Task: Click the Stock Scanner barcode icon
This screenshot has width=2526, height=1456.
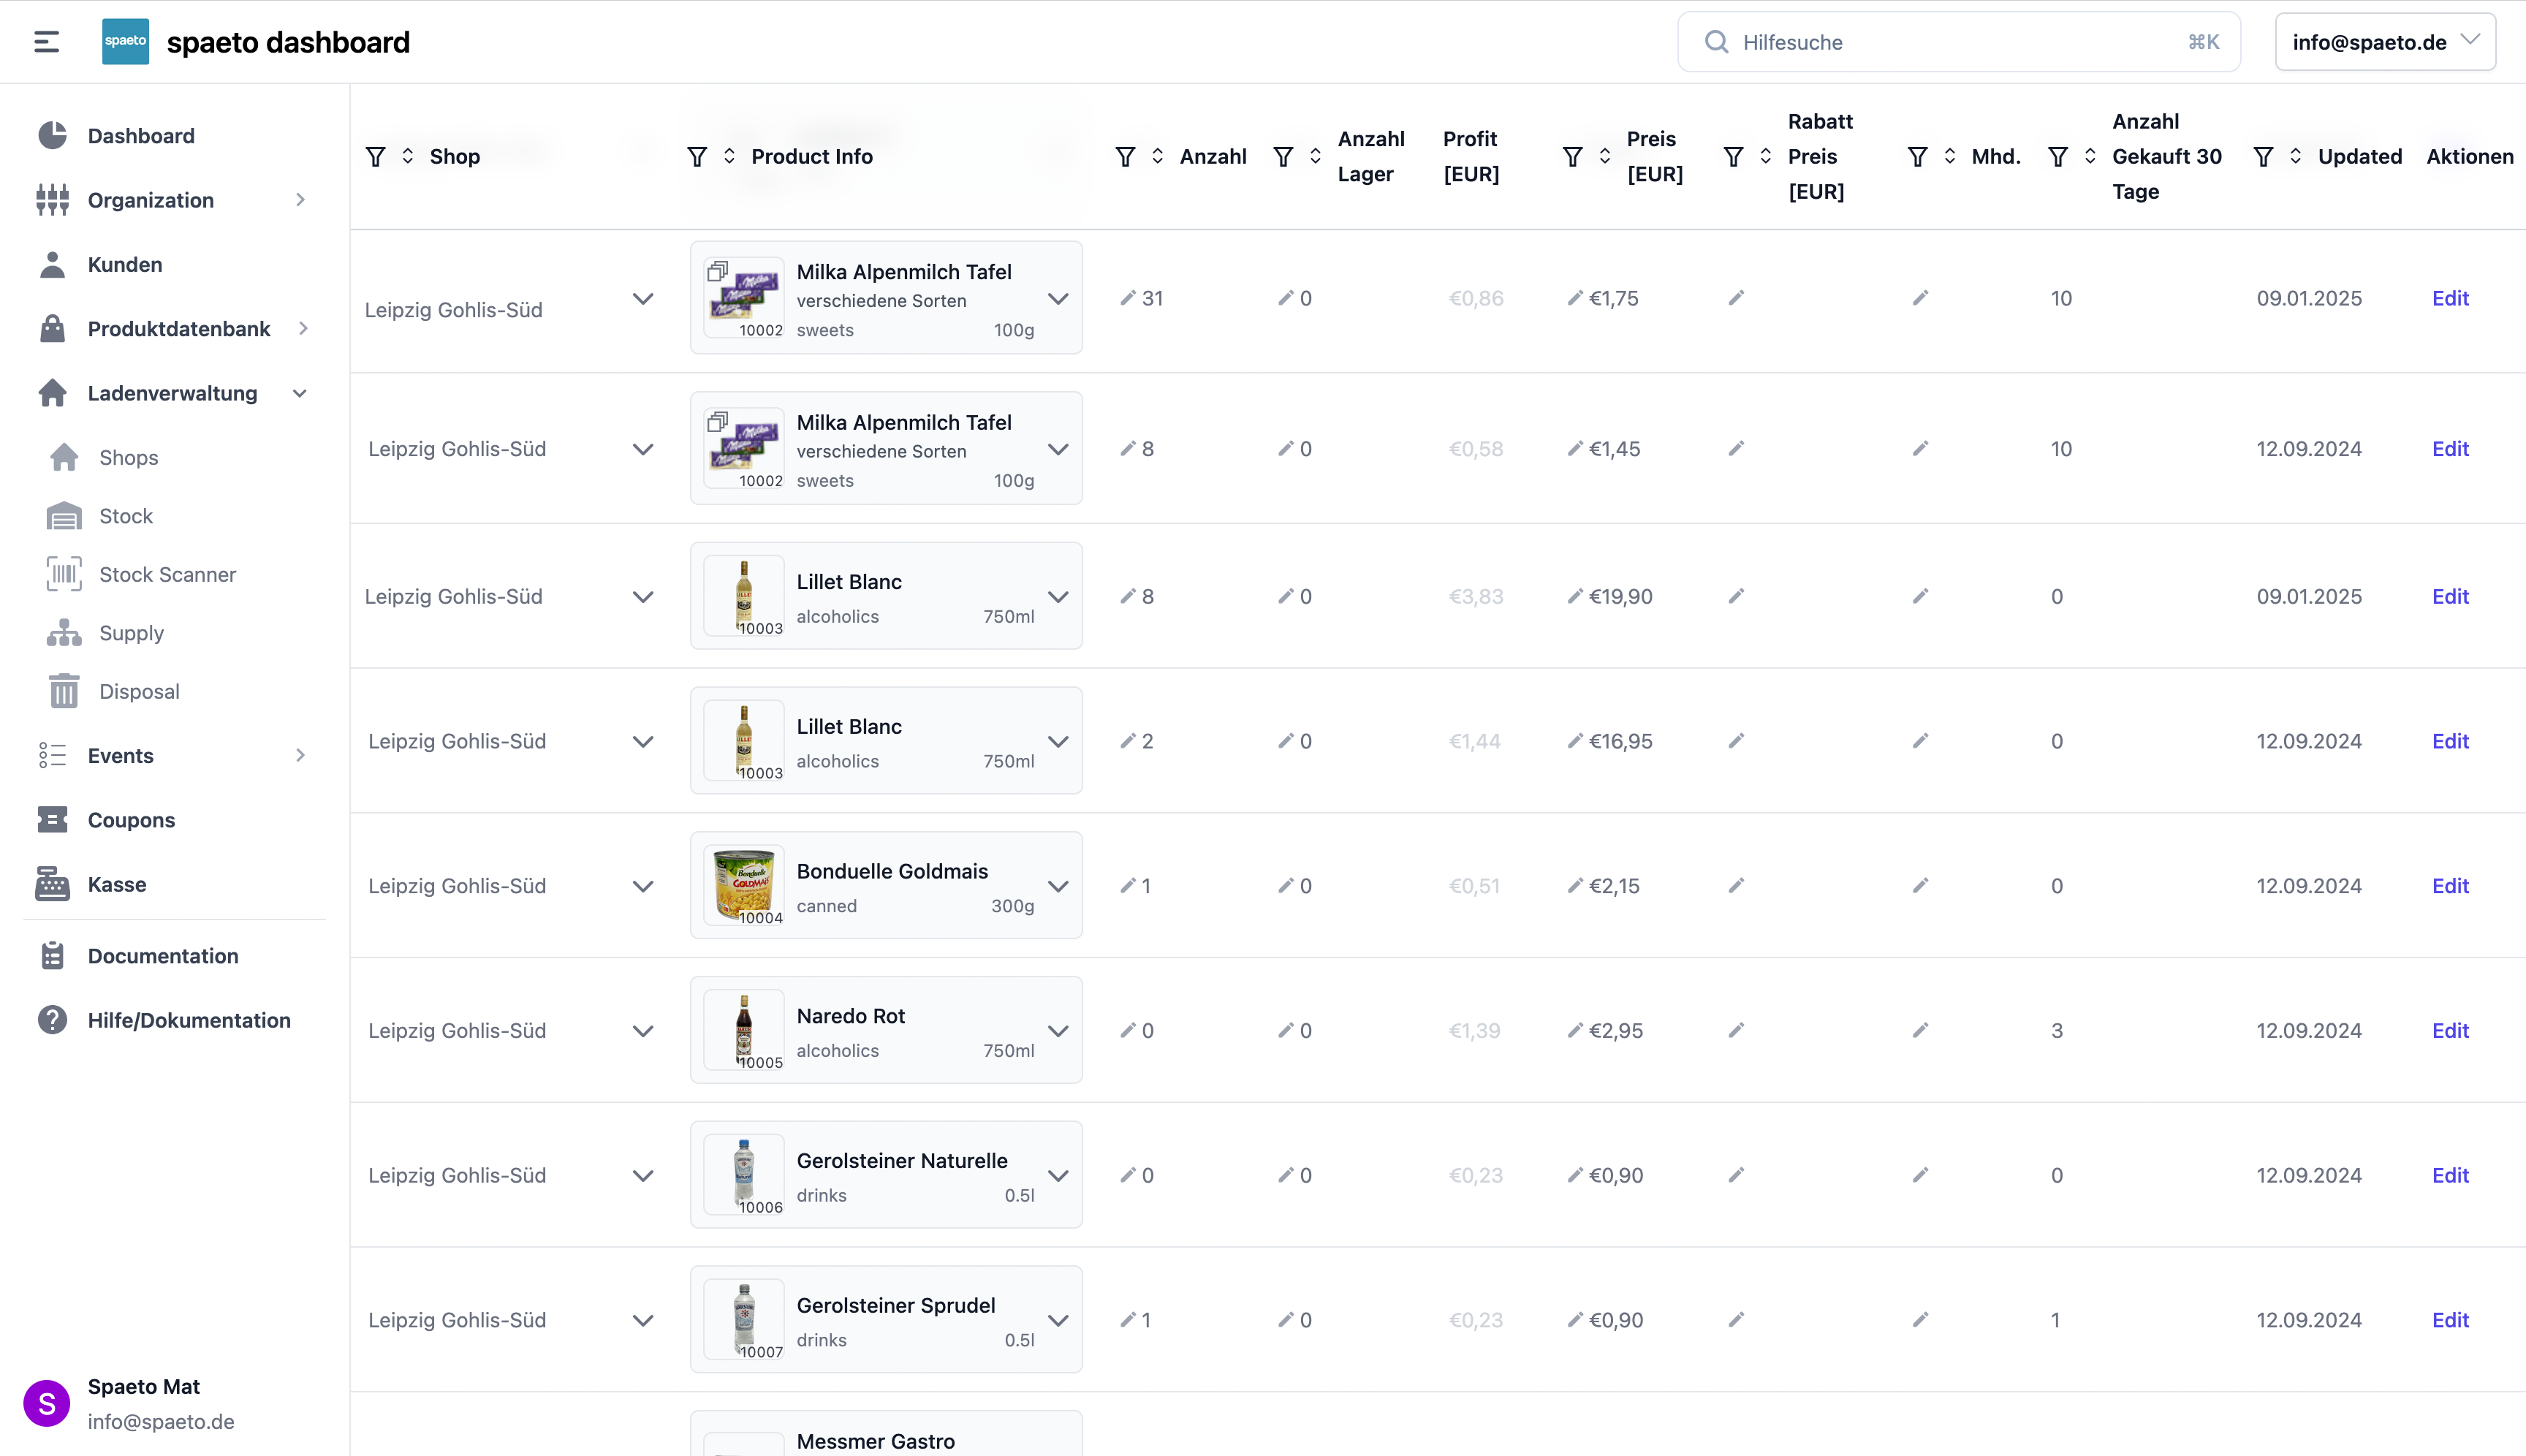Action: 64,575
